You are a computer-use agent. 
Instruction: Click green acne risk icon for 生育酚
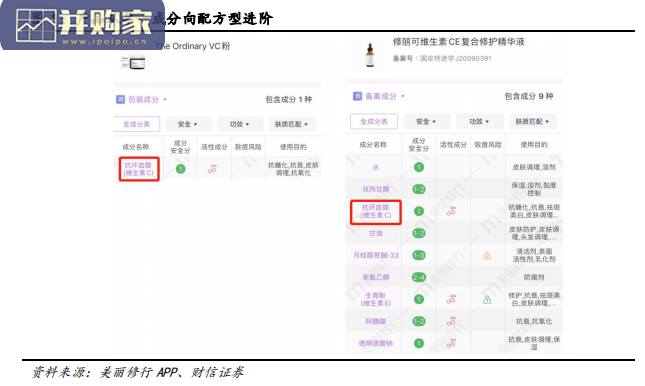click(487, 300)
